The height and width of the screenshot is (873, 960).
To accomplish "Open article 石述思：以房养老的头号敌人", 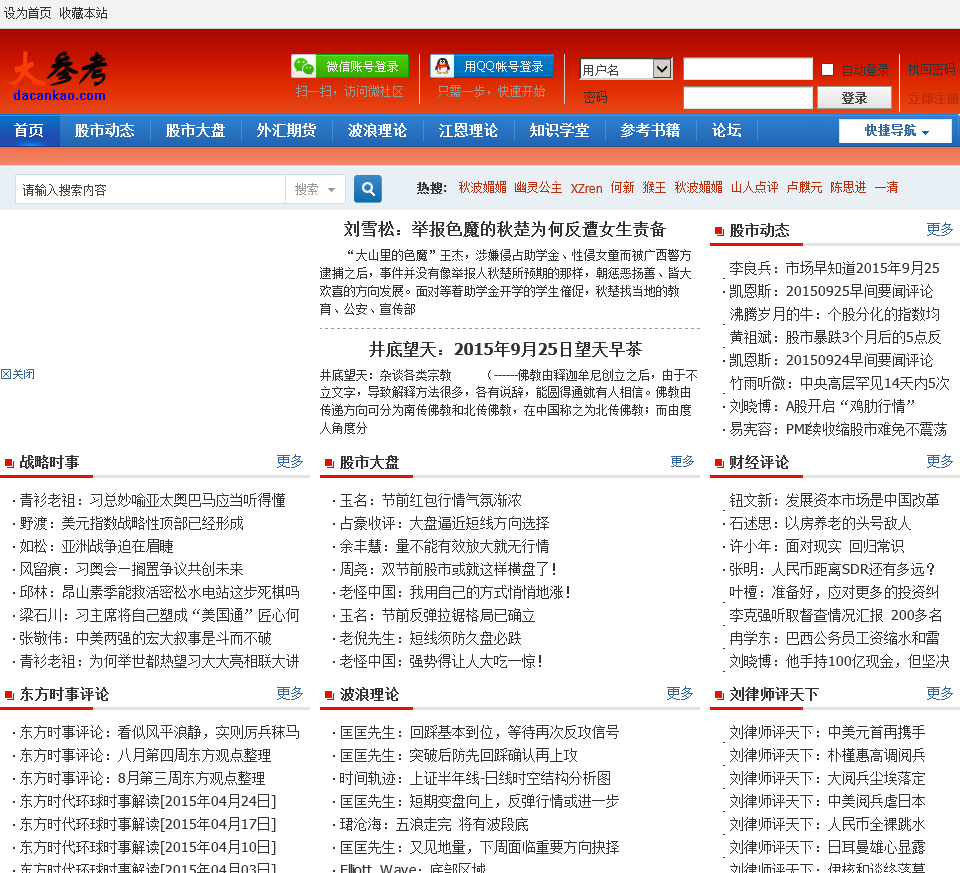I will coord(820,523).
